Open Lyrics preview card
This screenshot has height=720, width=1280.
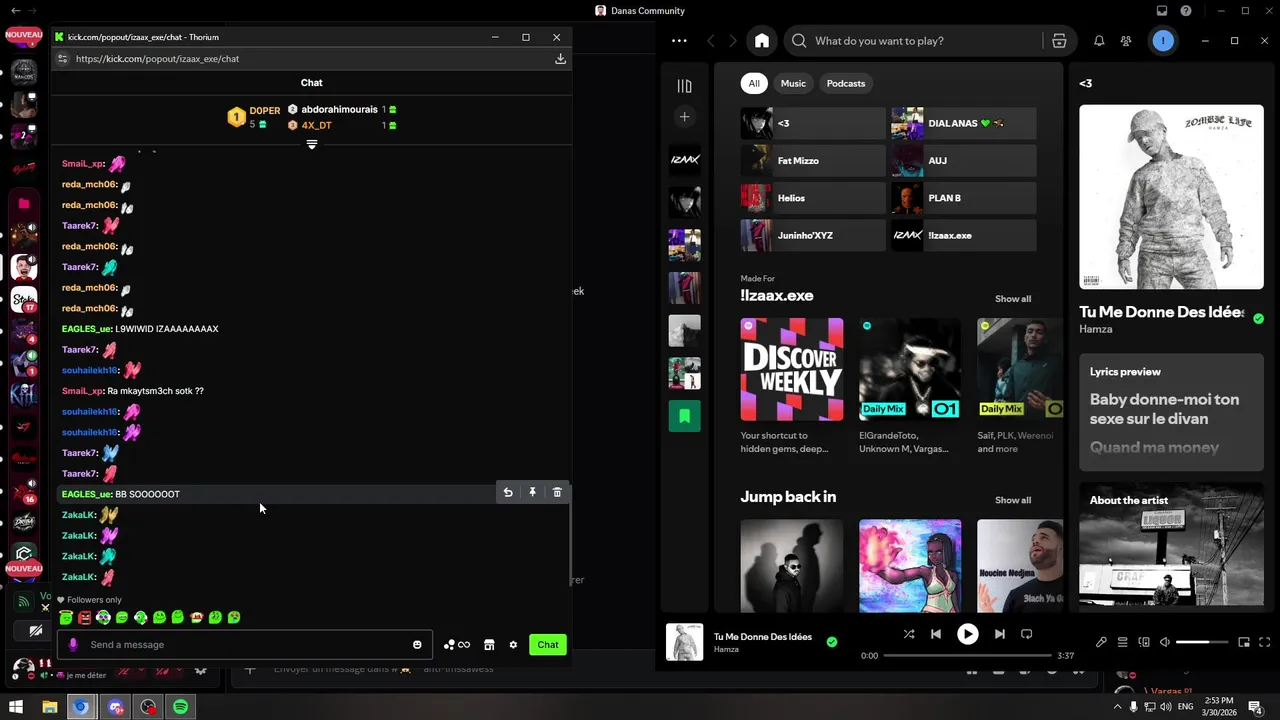tap(1171, 412)
